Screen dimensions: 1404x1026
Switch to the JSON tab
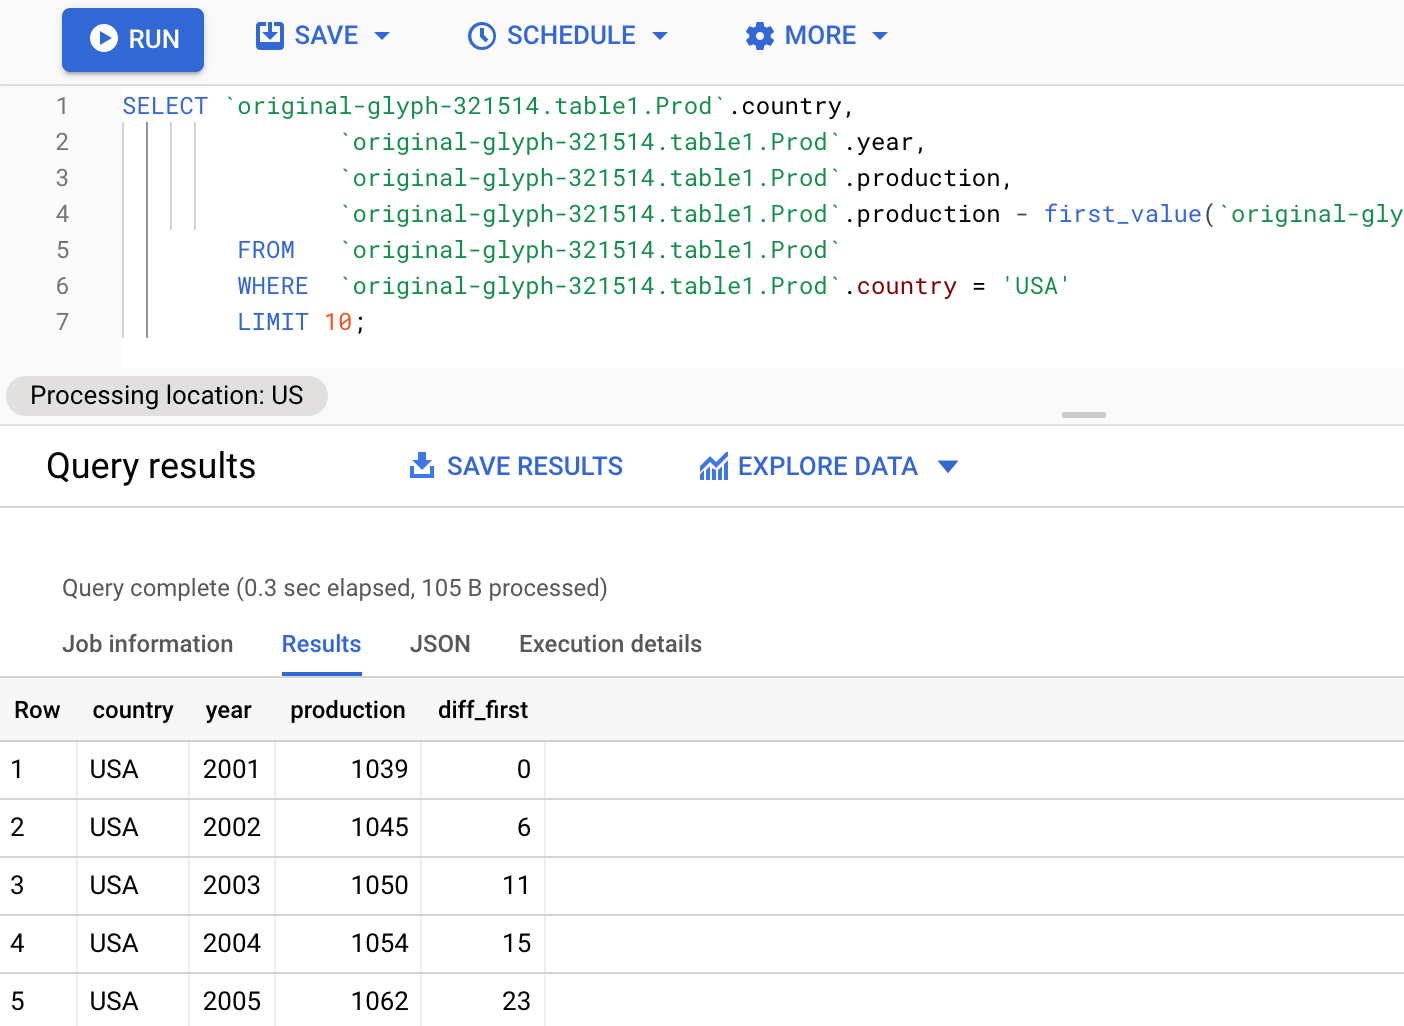pyautogui.click(x=440, y=644)
